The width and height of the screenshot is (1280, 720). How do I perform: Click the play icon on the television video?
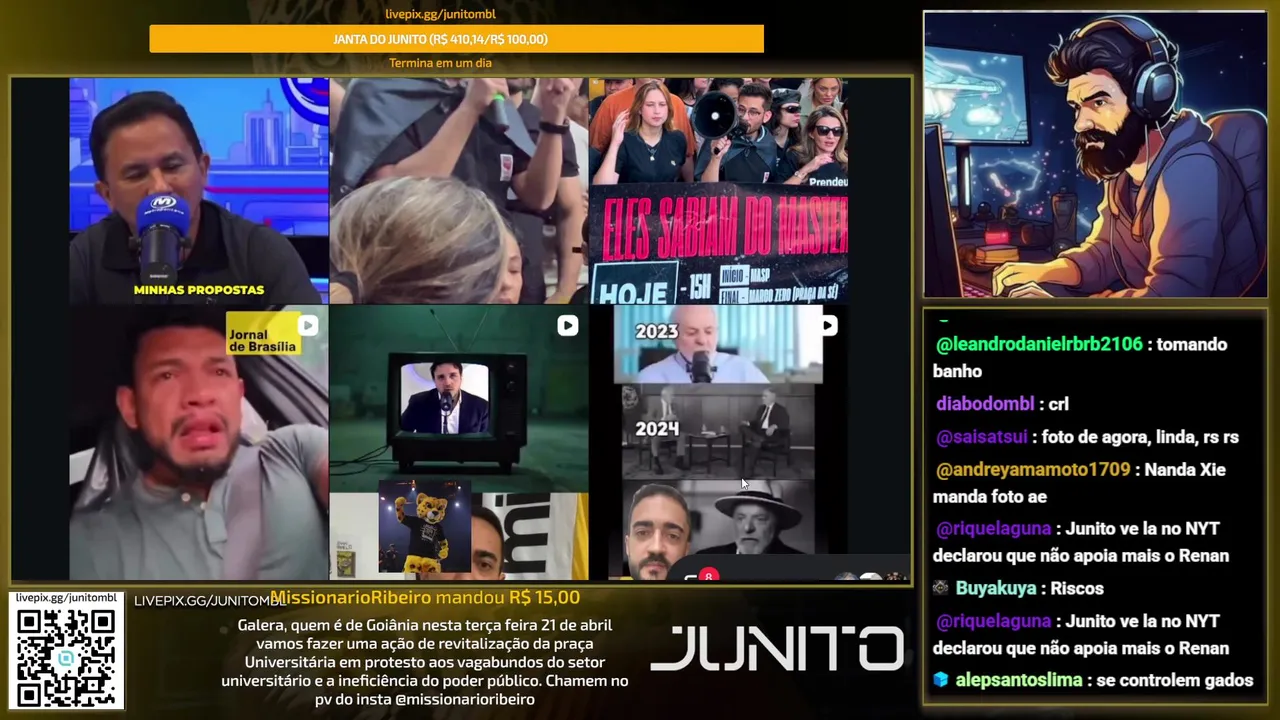pos(567,325)
